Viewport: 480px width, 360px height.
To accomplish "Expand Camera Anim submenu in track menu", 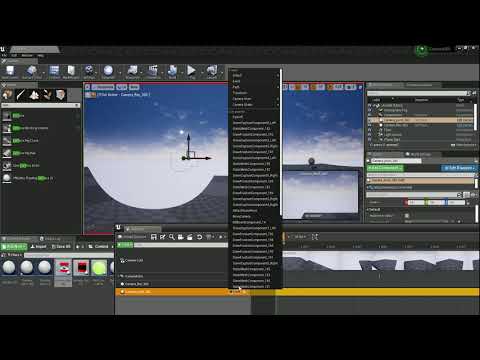I will coord(255,99).
